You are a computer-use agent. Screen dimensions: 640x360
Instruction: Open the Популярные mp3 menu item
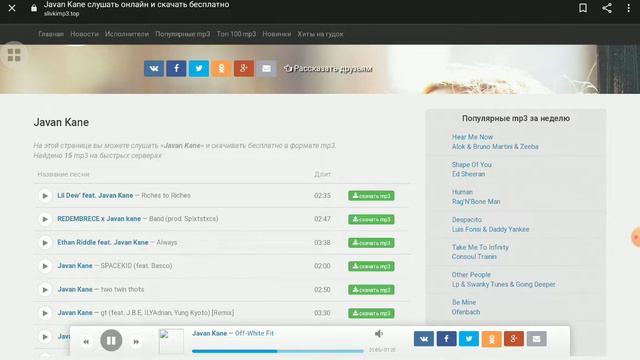182,34
